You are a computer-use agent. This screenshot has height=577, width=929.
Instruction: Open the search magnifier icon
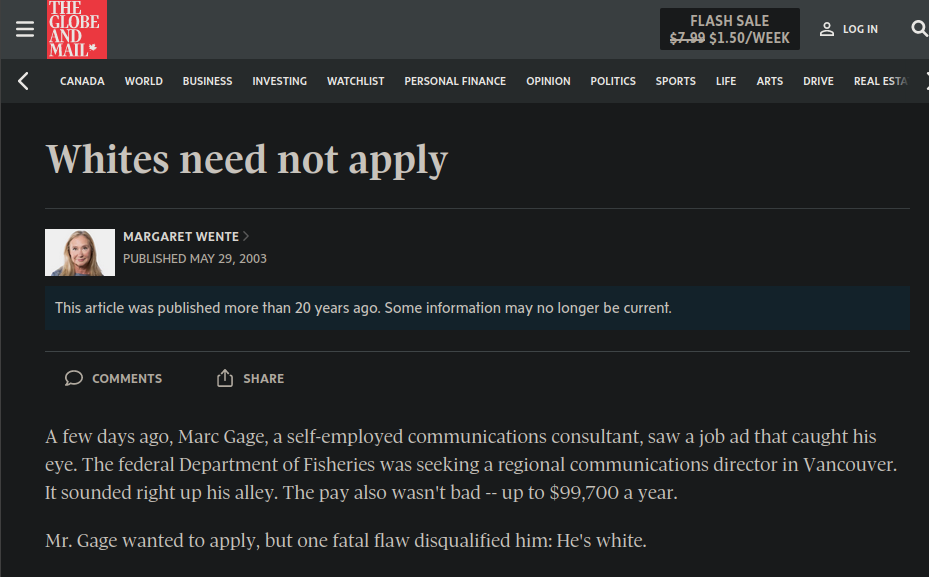click(919, 28)
